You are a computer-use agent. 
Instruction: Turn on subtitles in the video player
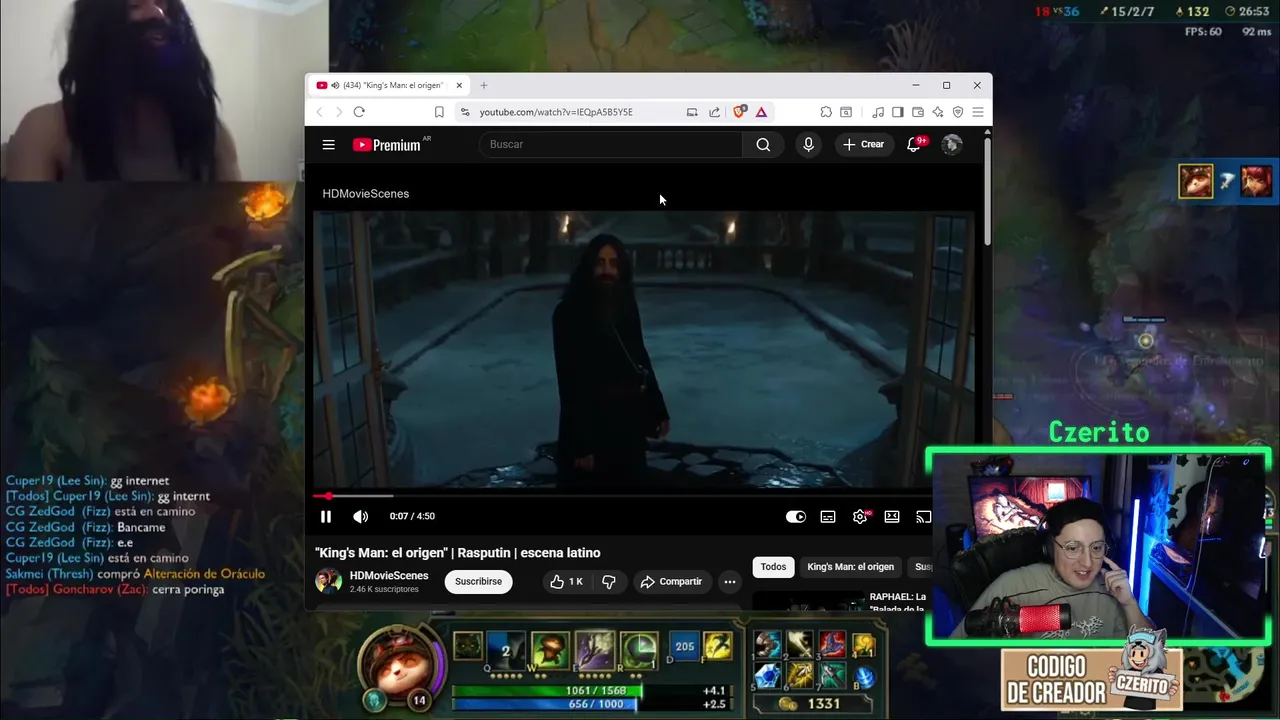828,516
